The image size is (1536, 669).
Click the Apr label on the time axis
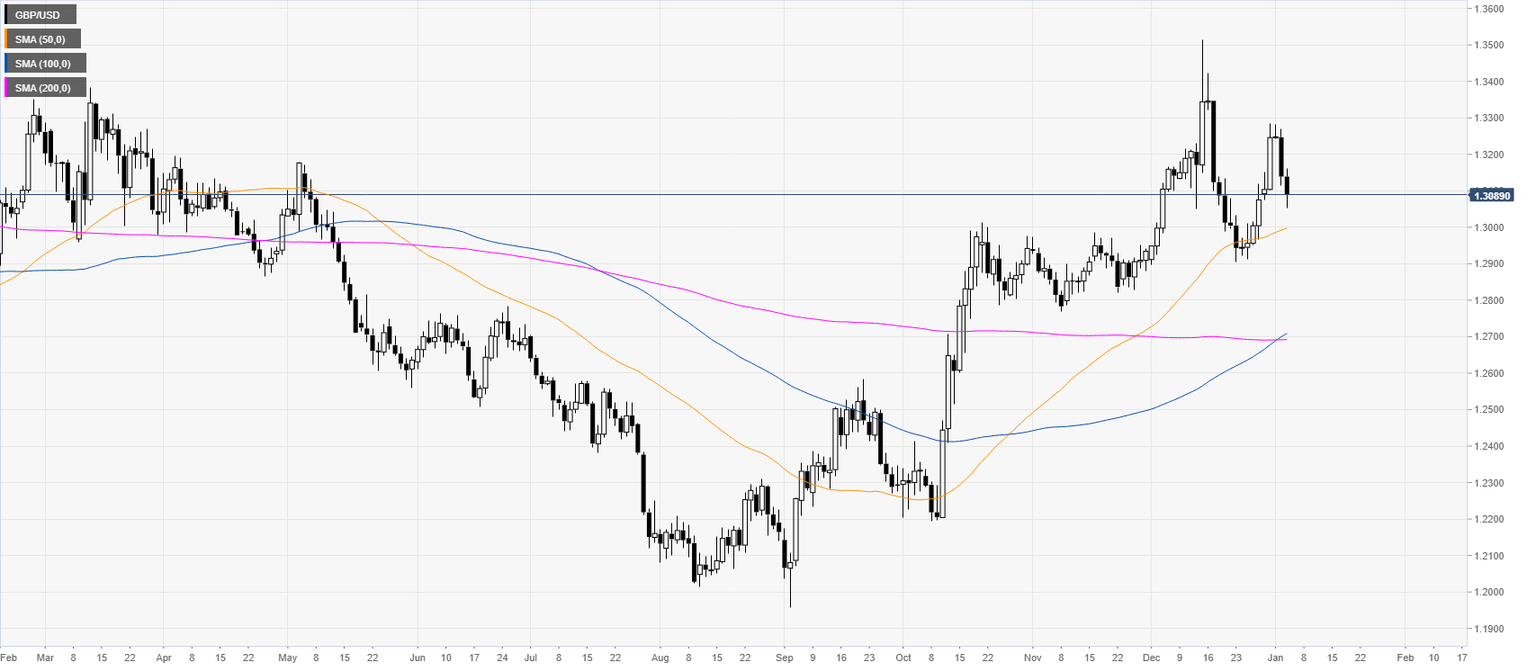click(163, 659)
